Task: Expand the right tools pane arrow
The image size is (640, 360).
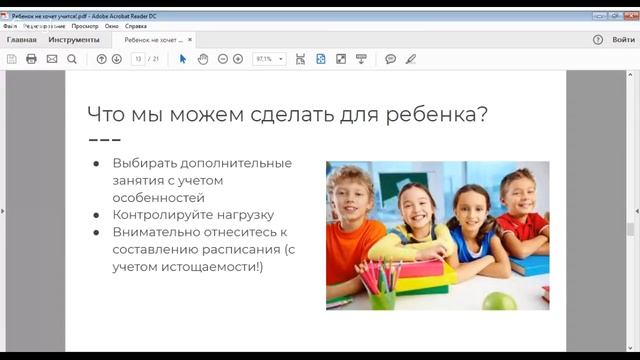Action: pos(637,211)
